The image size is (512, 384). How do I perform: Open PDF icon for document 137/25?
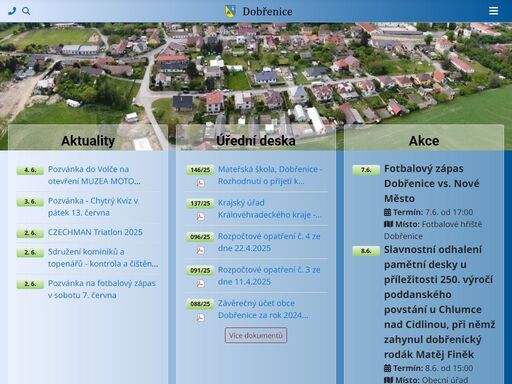point(200,217)
